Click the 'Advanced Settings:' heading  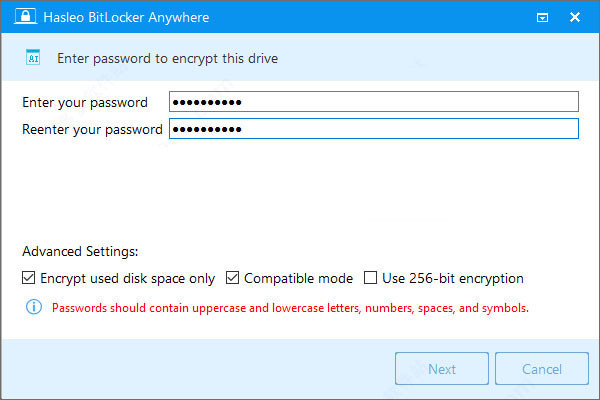tap(80, 252)
